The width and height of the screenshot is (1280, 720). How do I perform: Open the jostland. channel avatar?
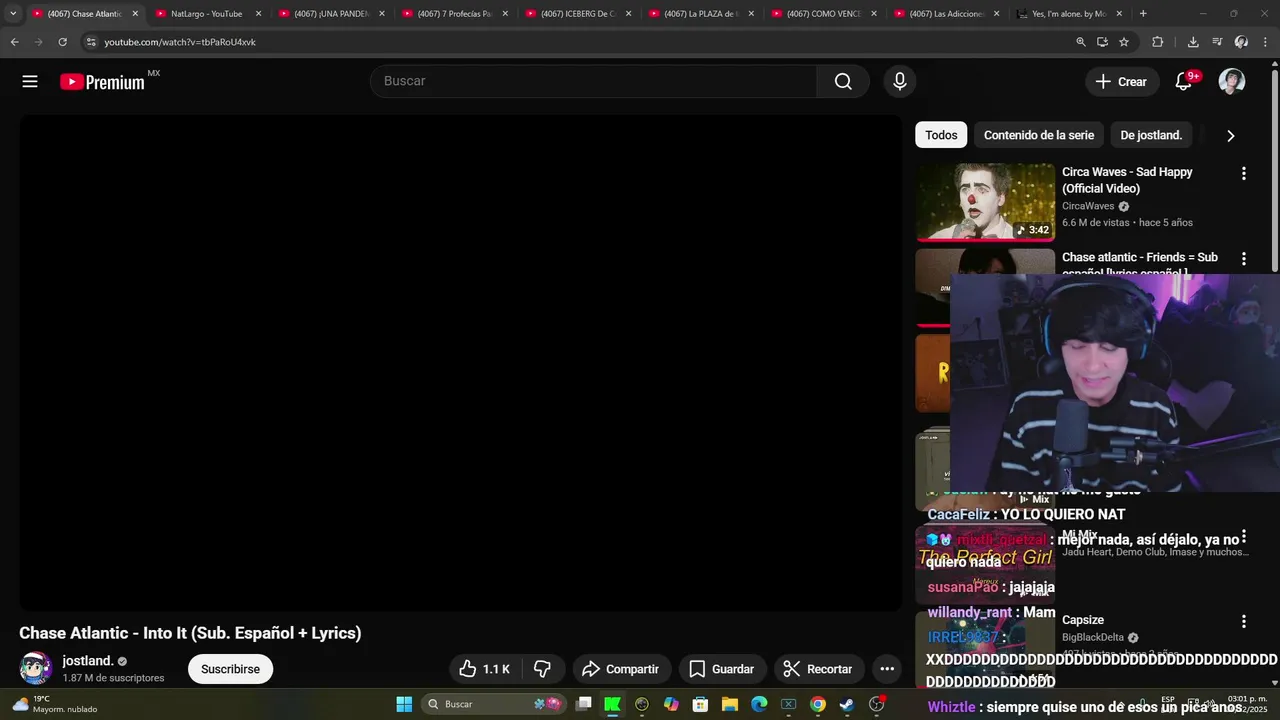click(x=36, y=668)
